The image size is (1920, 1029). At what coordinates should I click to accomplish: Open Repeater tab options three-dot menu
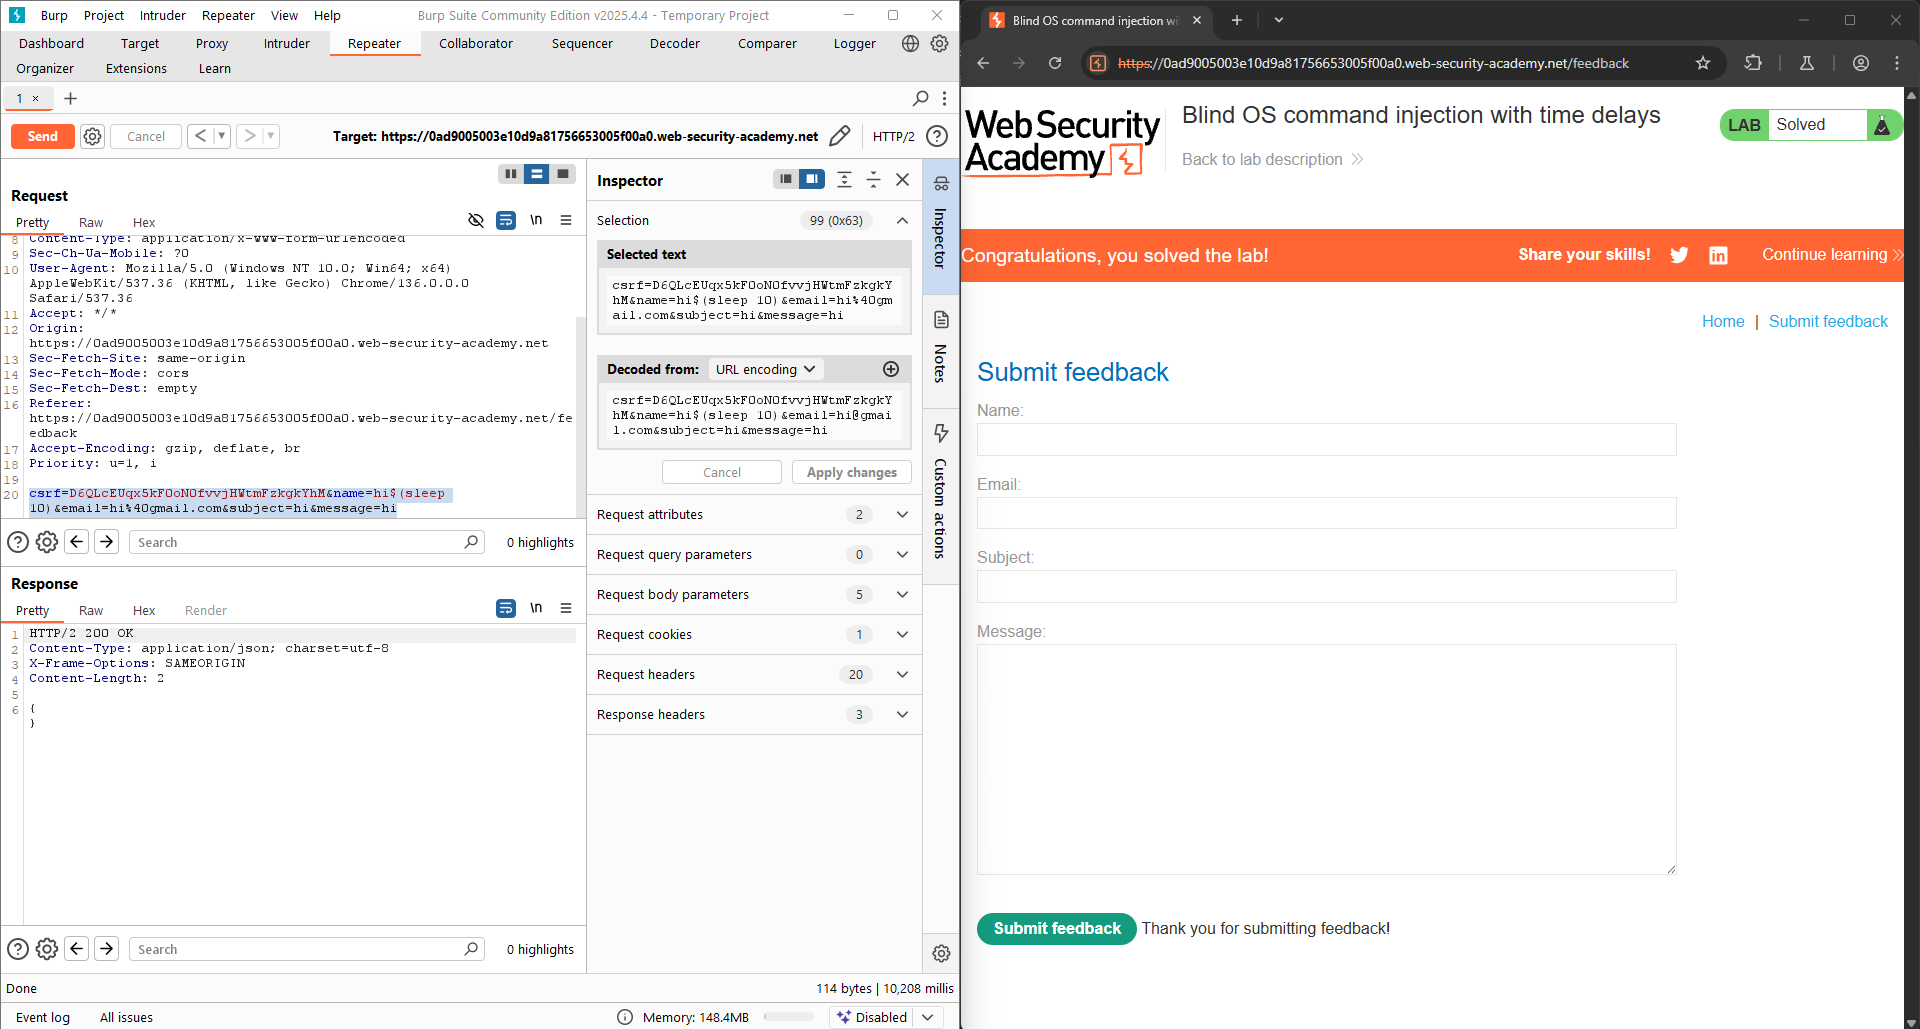click(x=944, y=98)
